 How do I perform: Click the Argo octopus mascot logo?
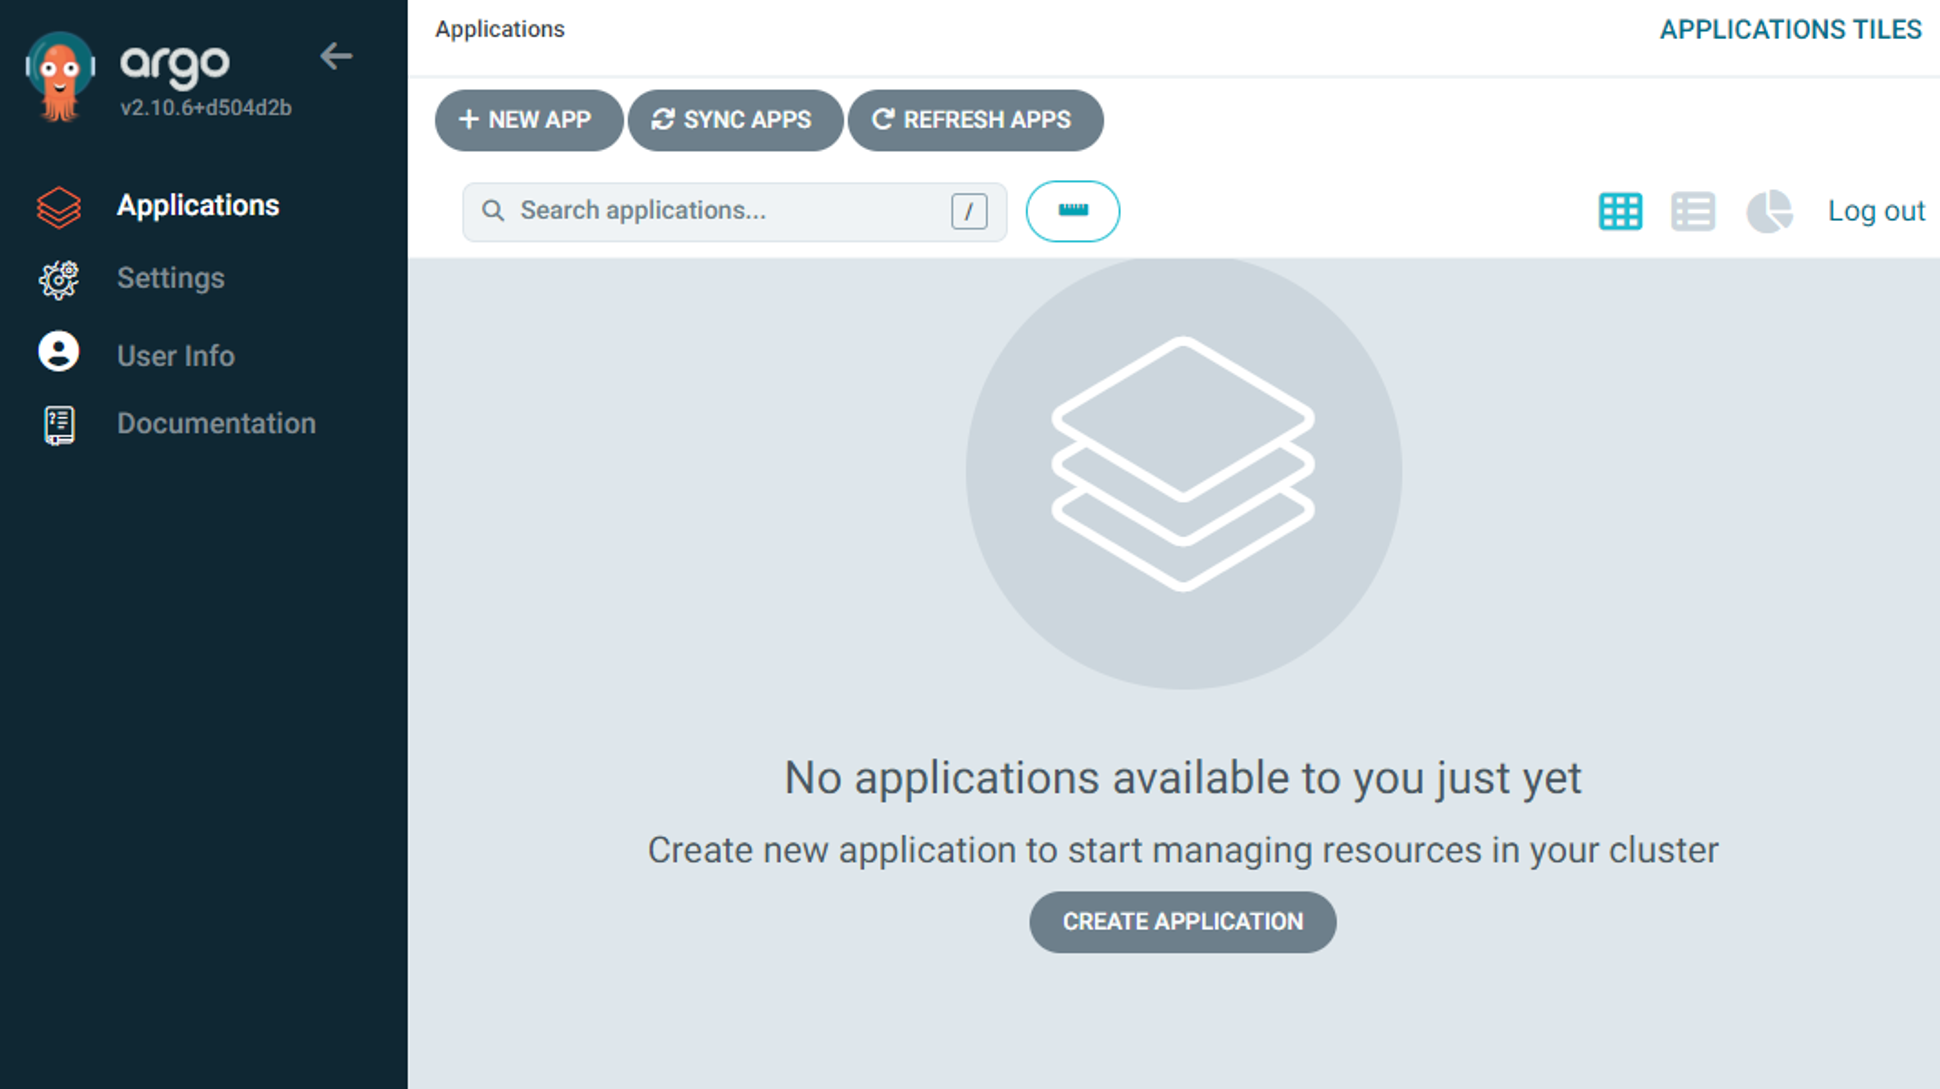[x=60, y=76]
